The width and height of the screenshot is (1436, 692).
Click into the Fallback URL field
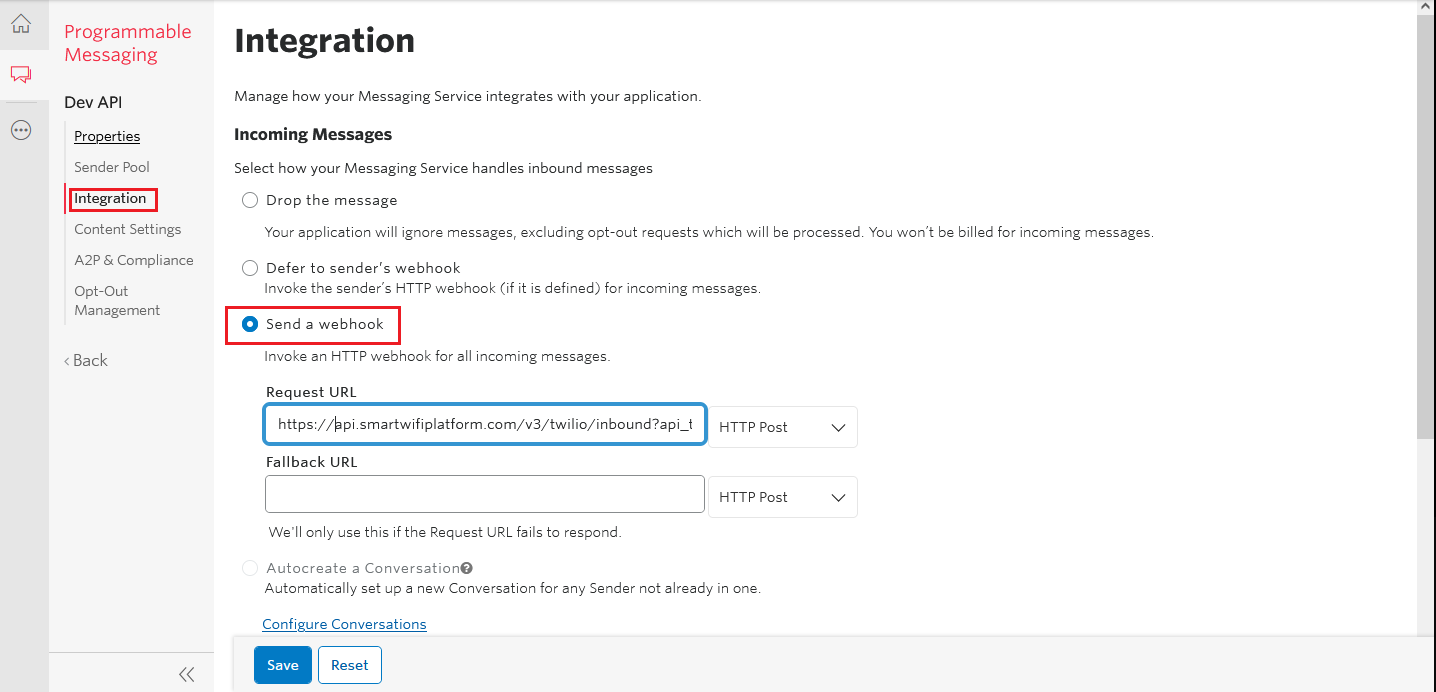pos(485,494)
